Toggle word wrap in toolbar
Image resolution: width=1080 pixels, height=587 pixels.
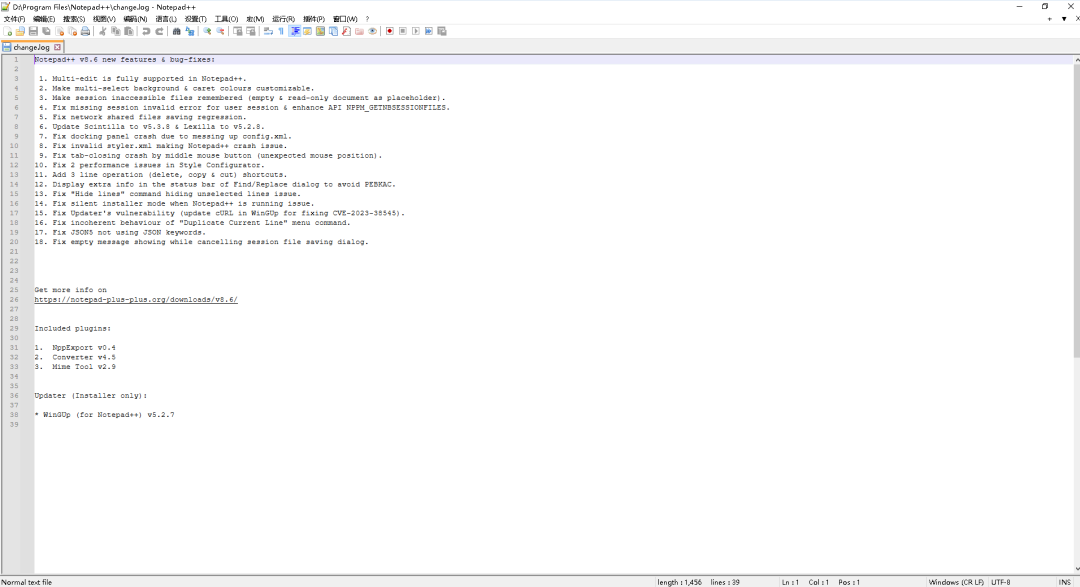point(268,31)
